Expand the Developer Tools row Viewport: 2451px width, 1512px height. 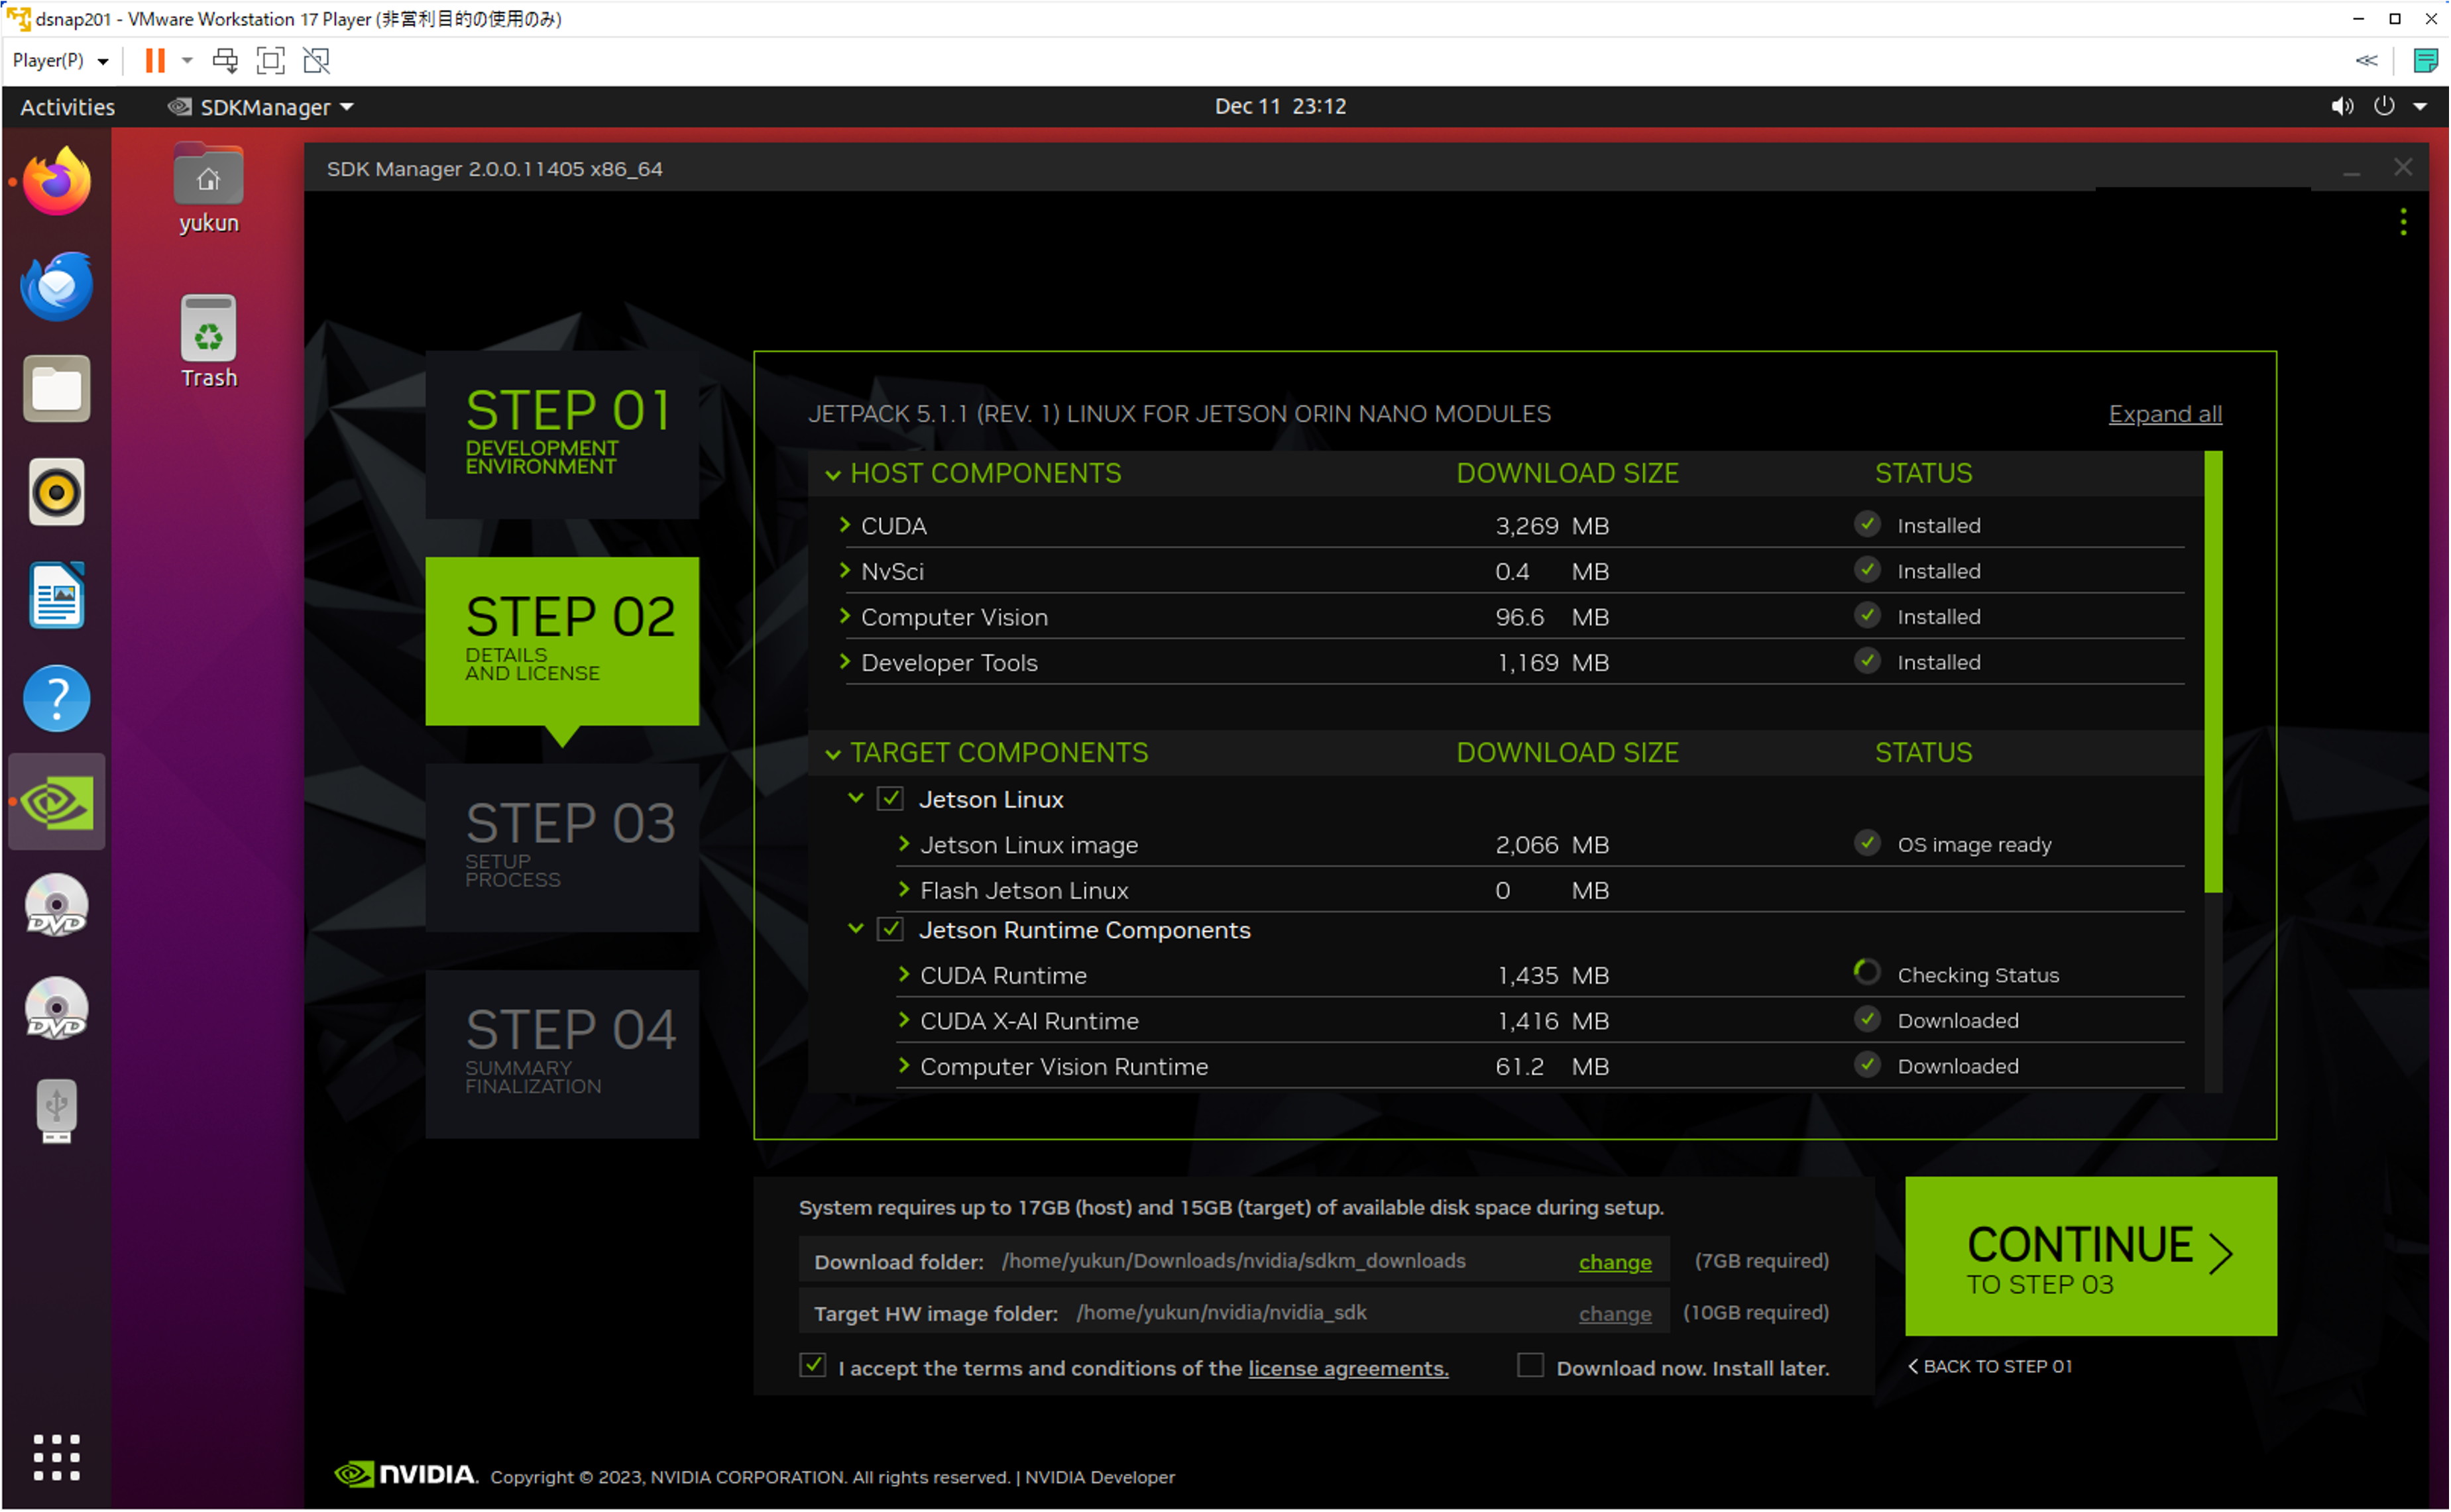click(x=845, y=662)
